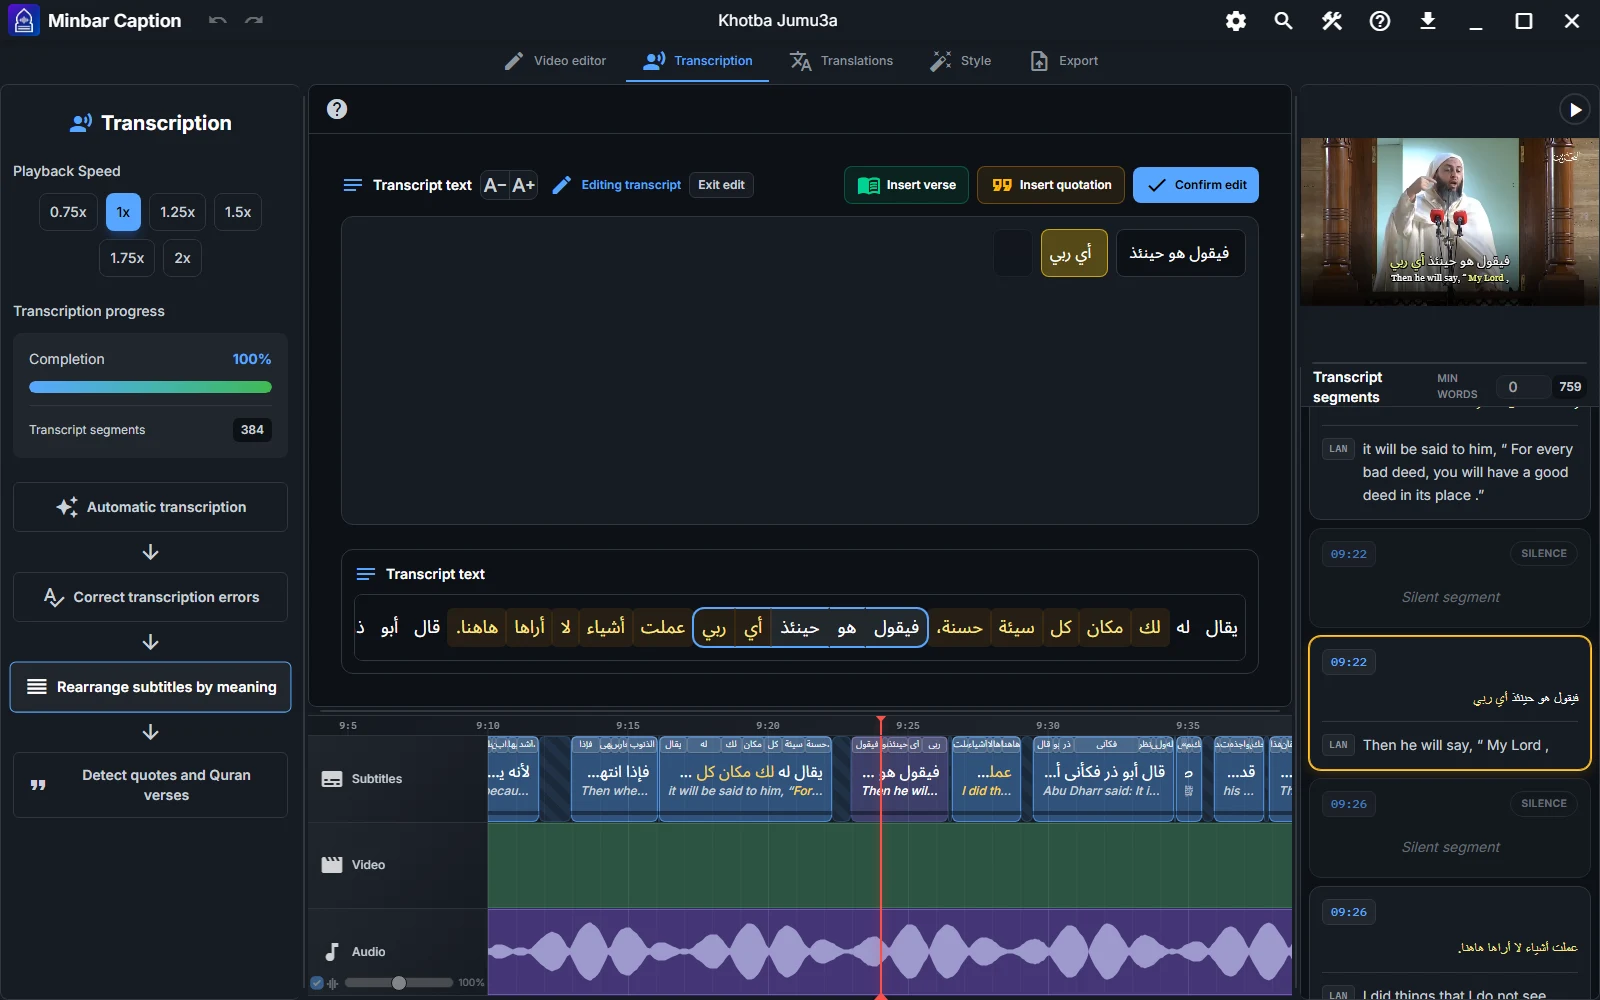The height and width of the screenshot is (1000, 1600).
Task: Click the Insert quotation button
Action: [1051, 185]
